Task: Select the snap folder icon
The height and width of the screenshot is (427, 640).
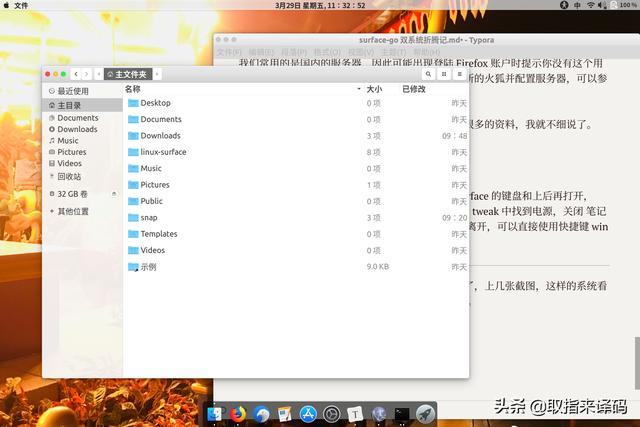Action: [133, 218]
